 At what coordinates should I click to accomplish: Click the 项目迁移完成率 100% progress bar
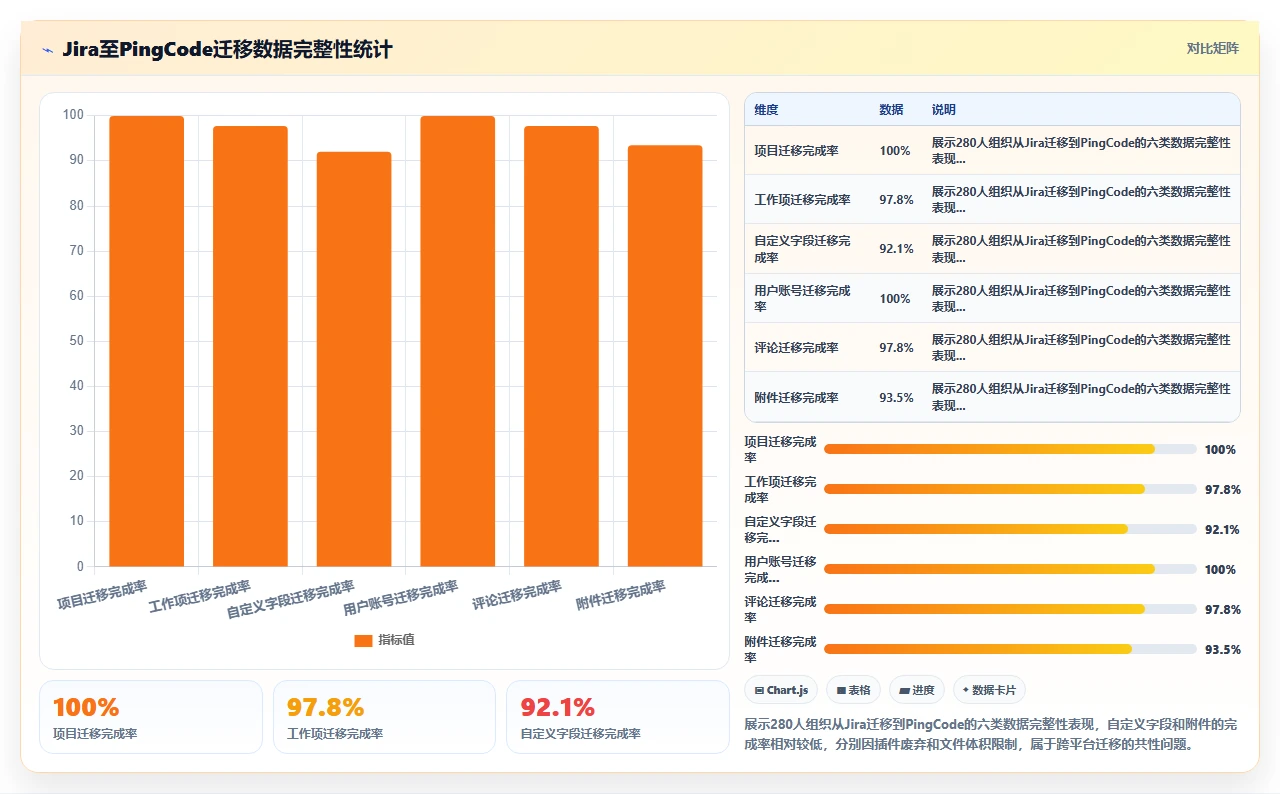point(1010,450)
